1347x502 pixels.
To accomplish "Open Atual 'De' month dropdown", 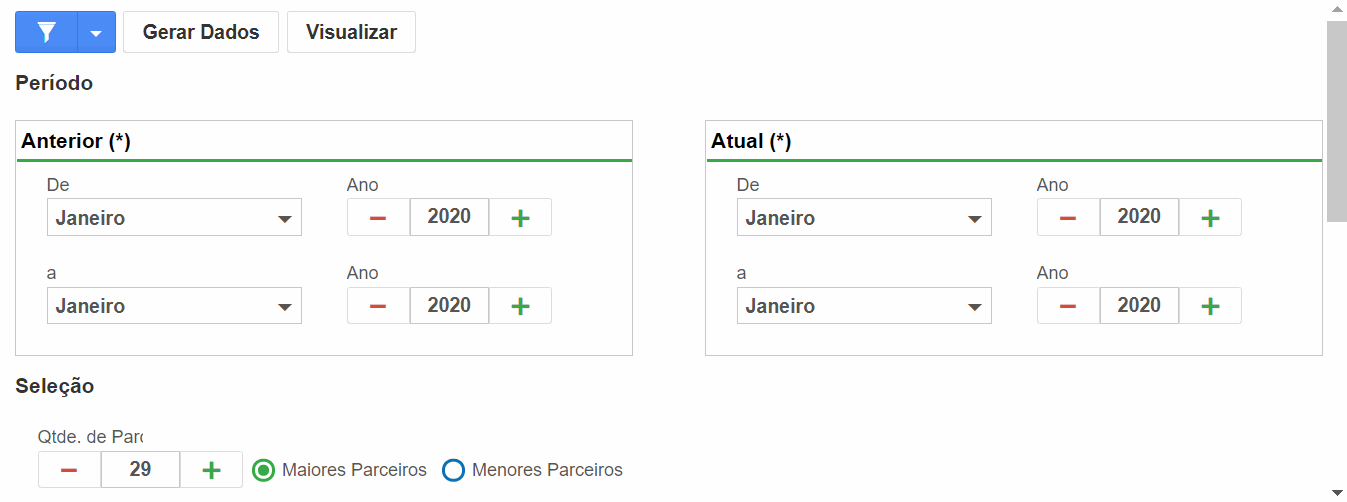I will pos(864,217).
